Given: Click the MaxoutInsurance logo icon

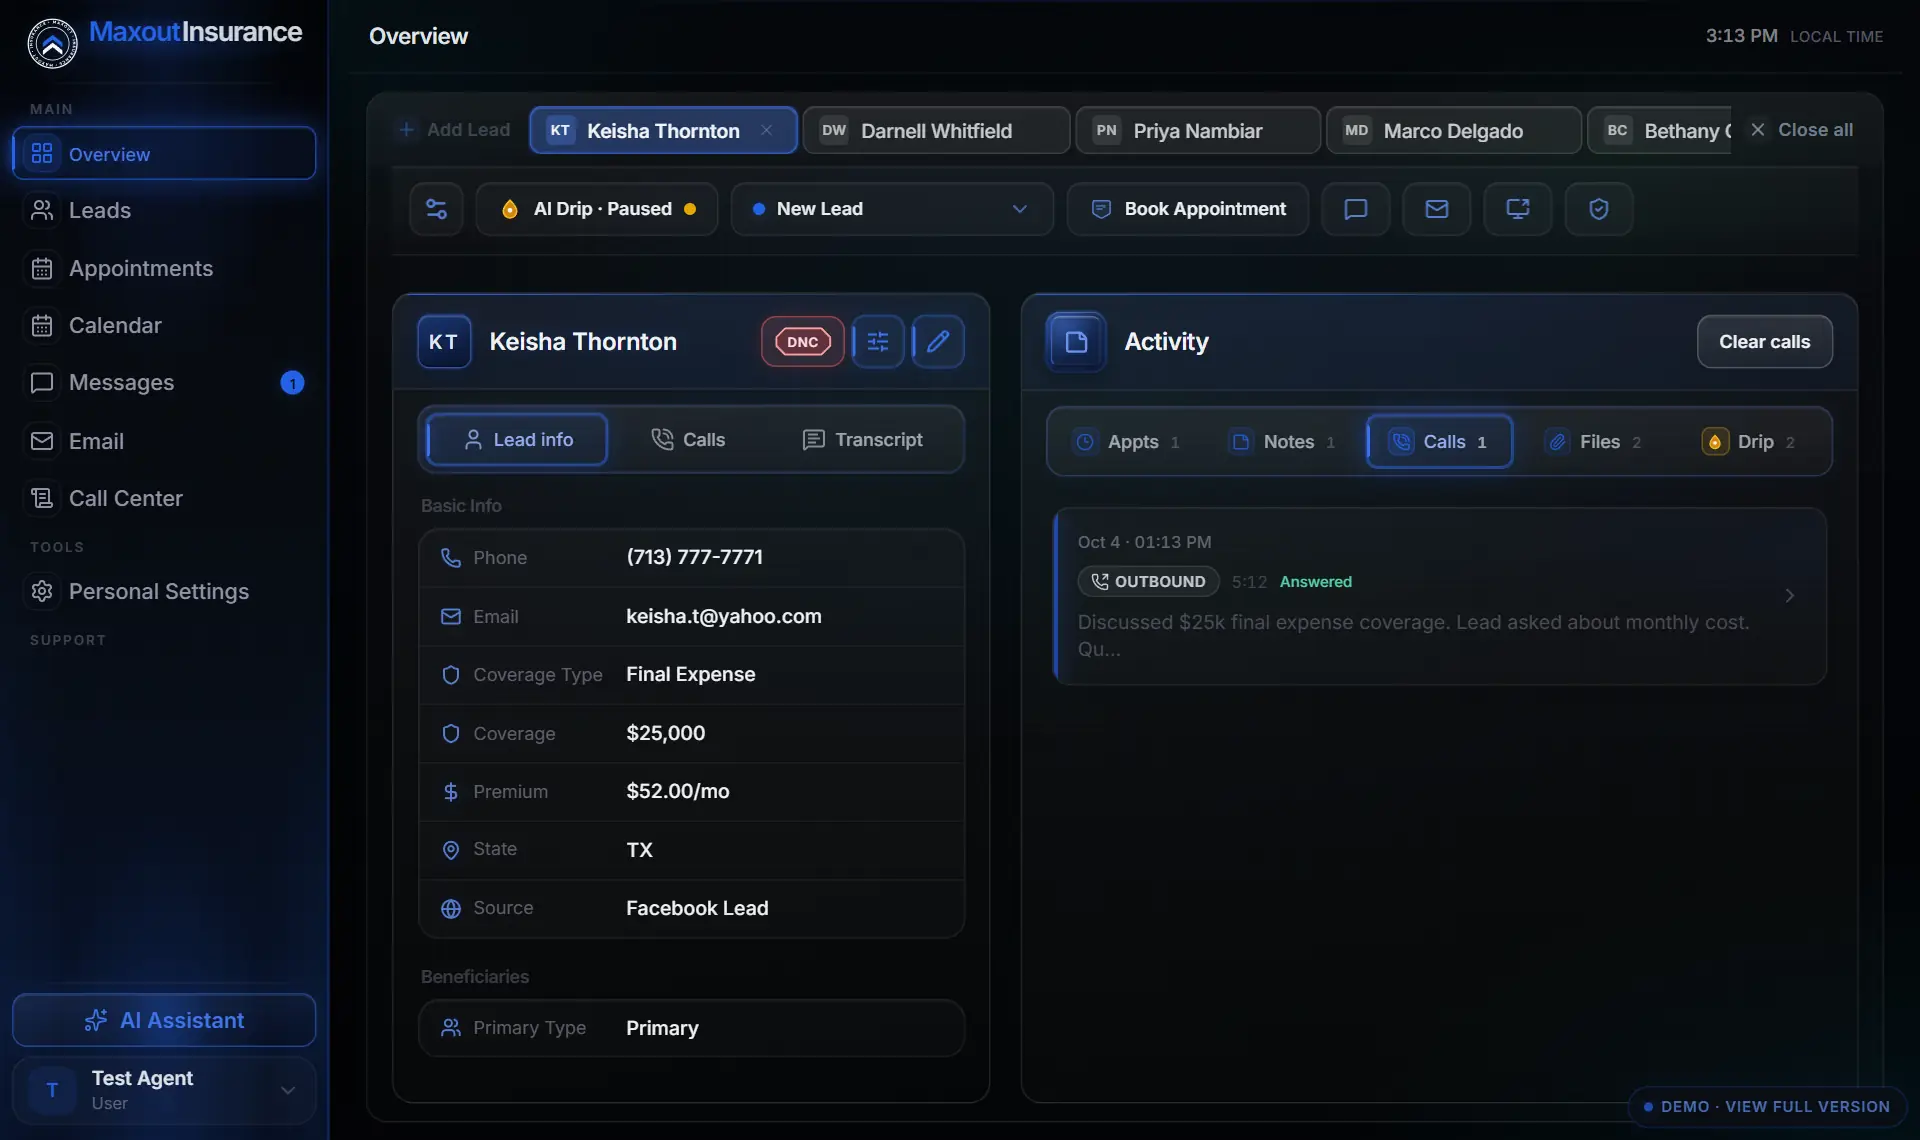Looking at the screenshot, I should point(52,43).
